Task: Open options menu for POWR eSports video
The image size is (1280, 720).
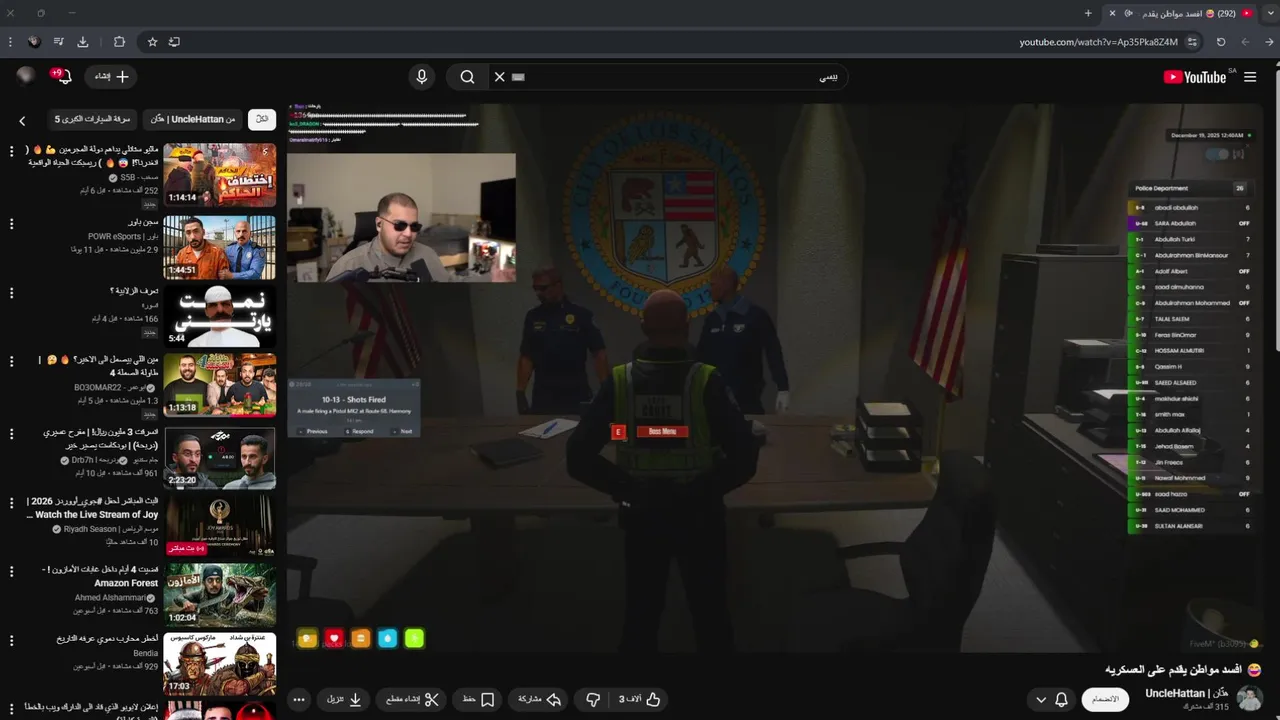Action: [12, 223]
